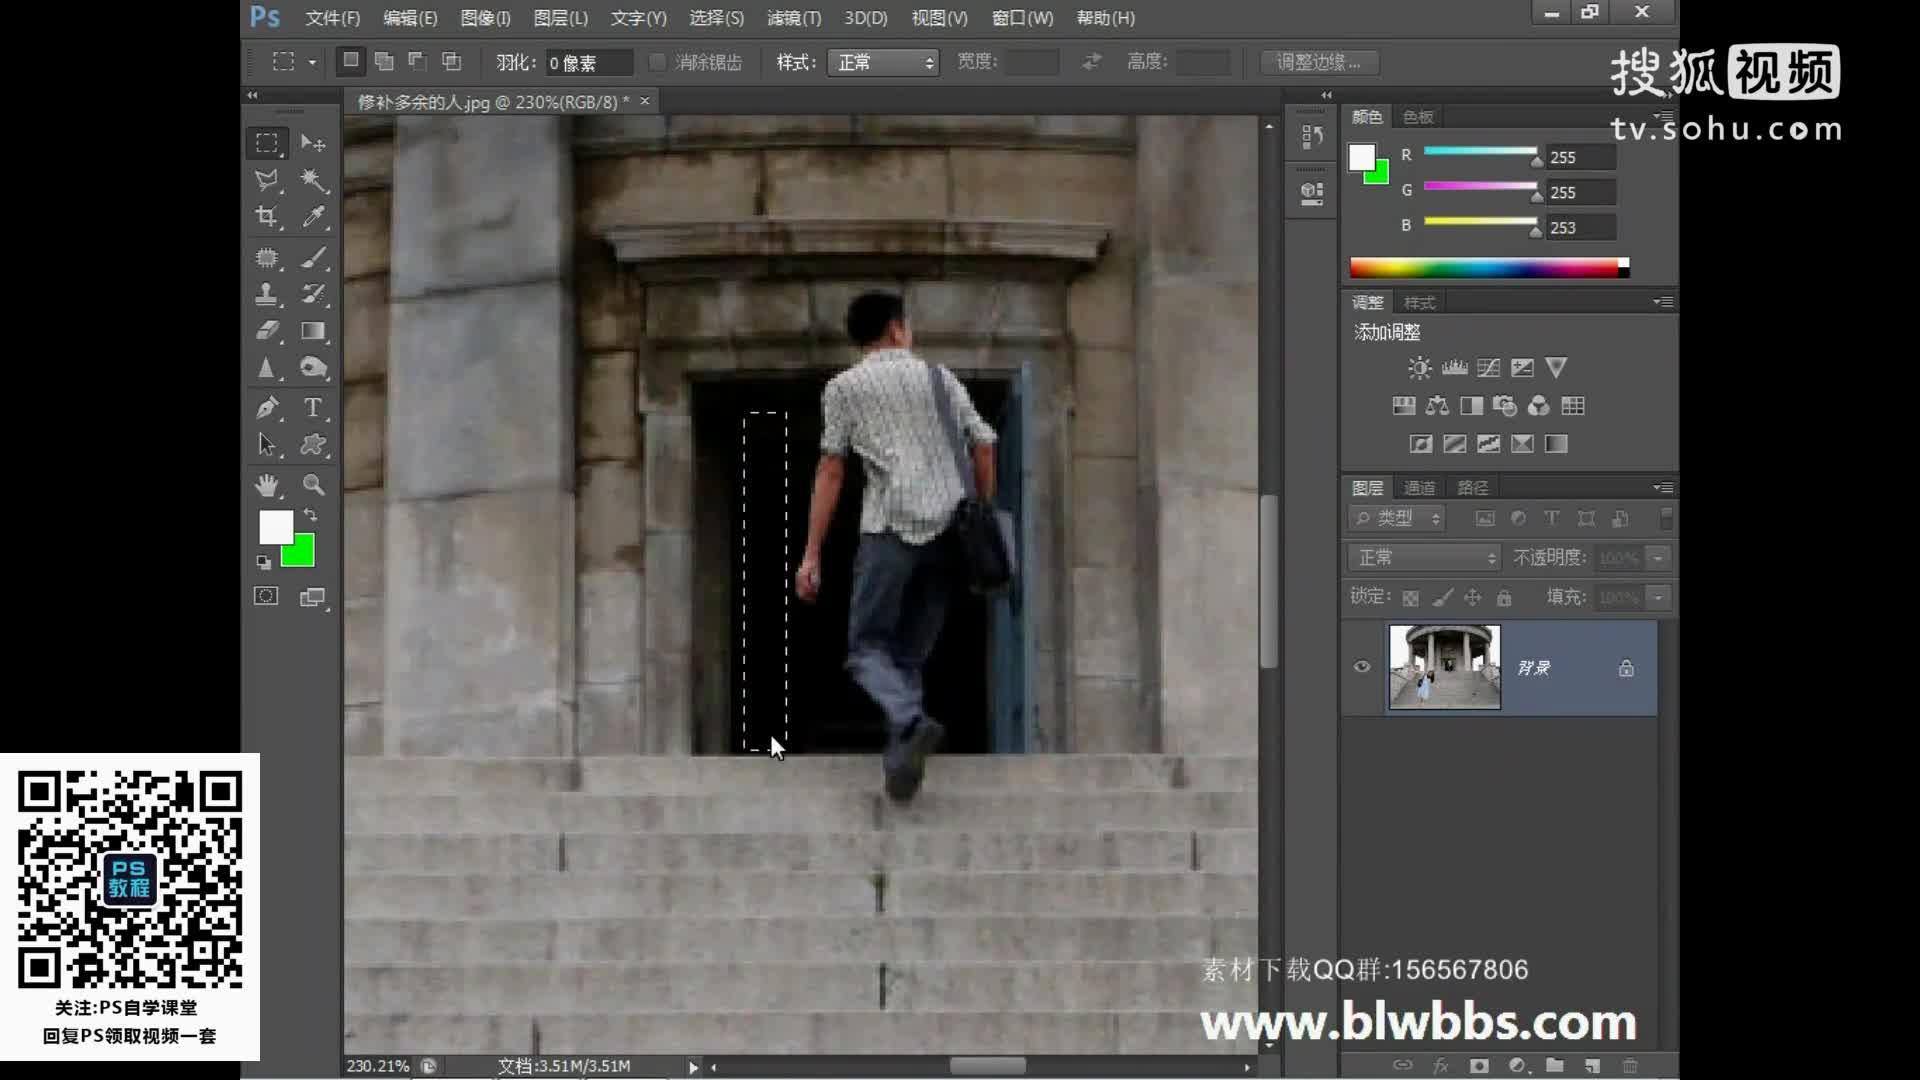Click the 调整边缘 button
Viewport: 1920px width, 1080px height.
(x=1318, y=62)
